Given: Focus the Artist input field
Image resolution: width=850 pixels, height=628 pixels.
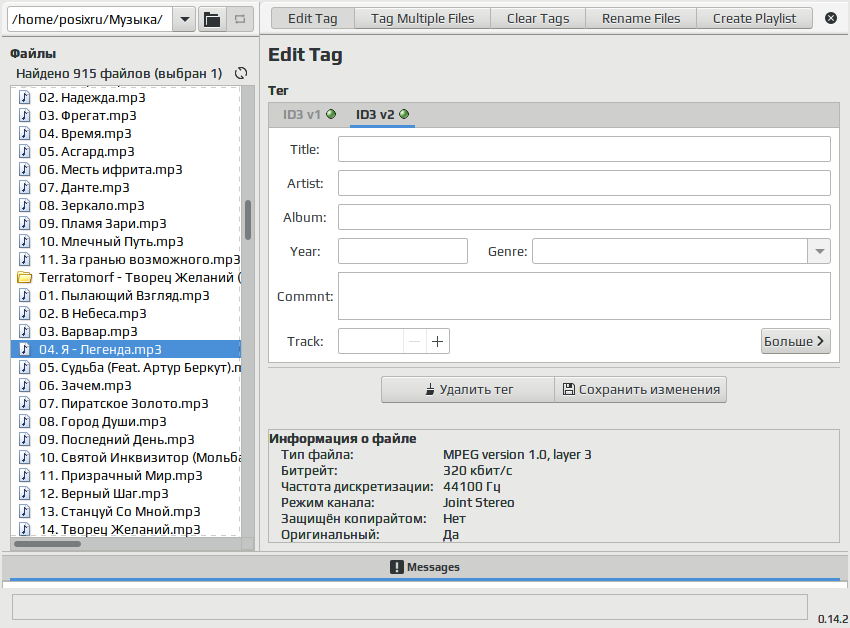Looking at the screenshot, I should (584, 183).
